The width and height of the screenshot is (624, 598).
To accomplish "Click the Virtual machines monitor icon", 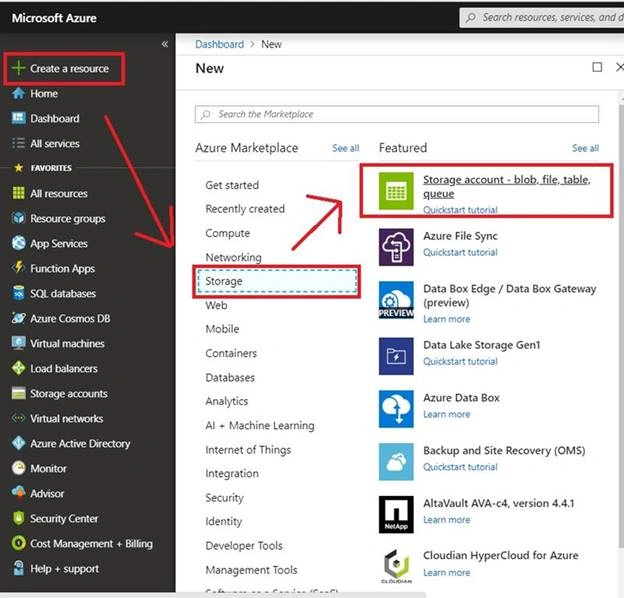I will (x=18, y=343).
